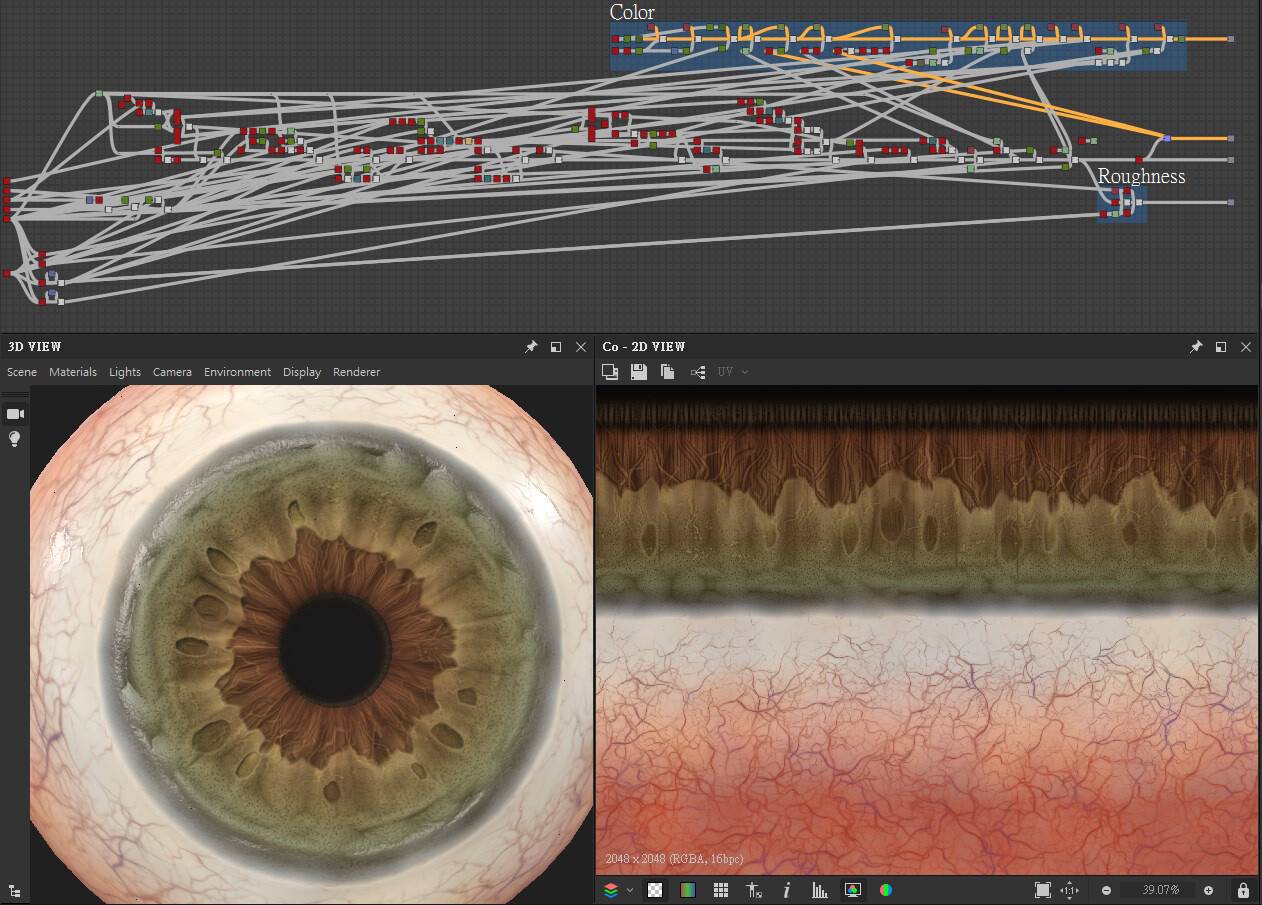The height and width of the screenshot is (905, 1262).
Task: Open the Materials menu in 3D View
Action: pyautogui.click(x=73, y=372)
